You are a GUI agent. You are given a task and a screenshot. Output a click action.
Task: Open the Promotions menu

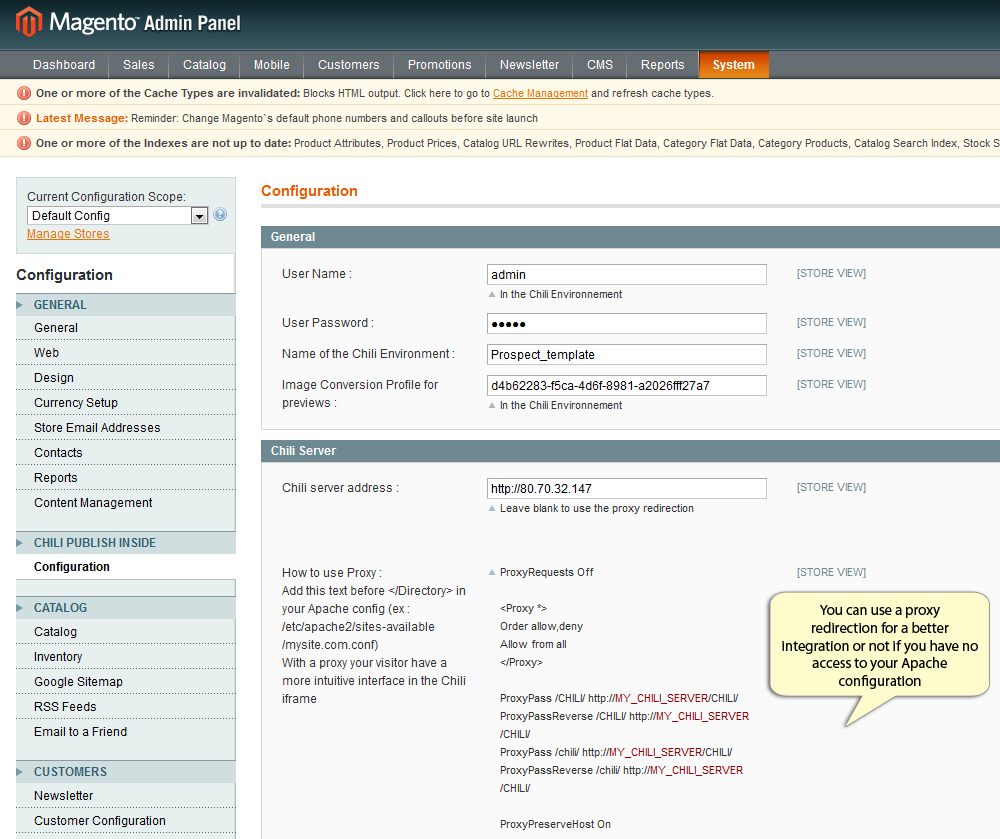(439, 64)
